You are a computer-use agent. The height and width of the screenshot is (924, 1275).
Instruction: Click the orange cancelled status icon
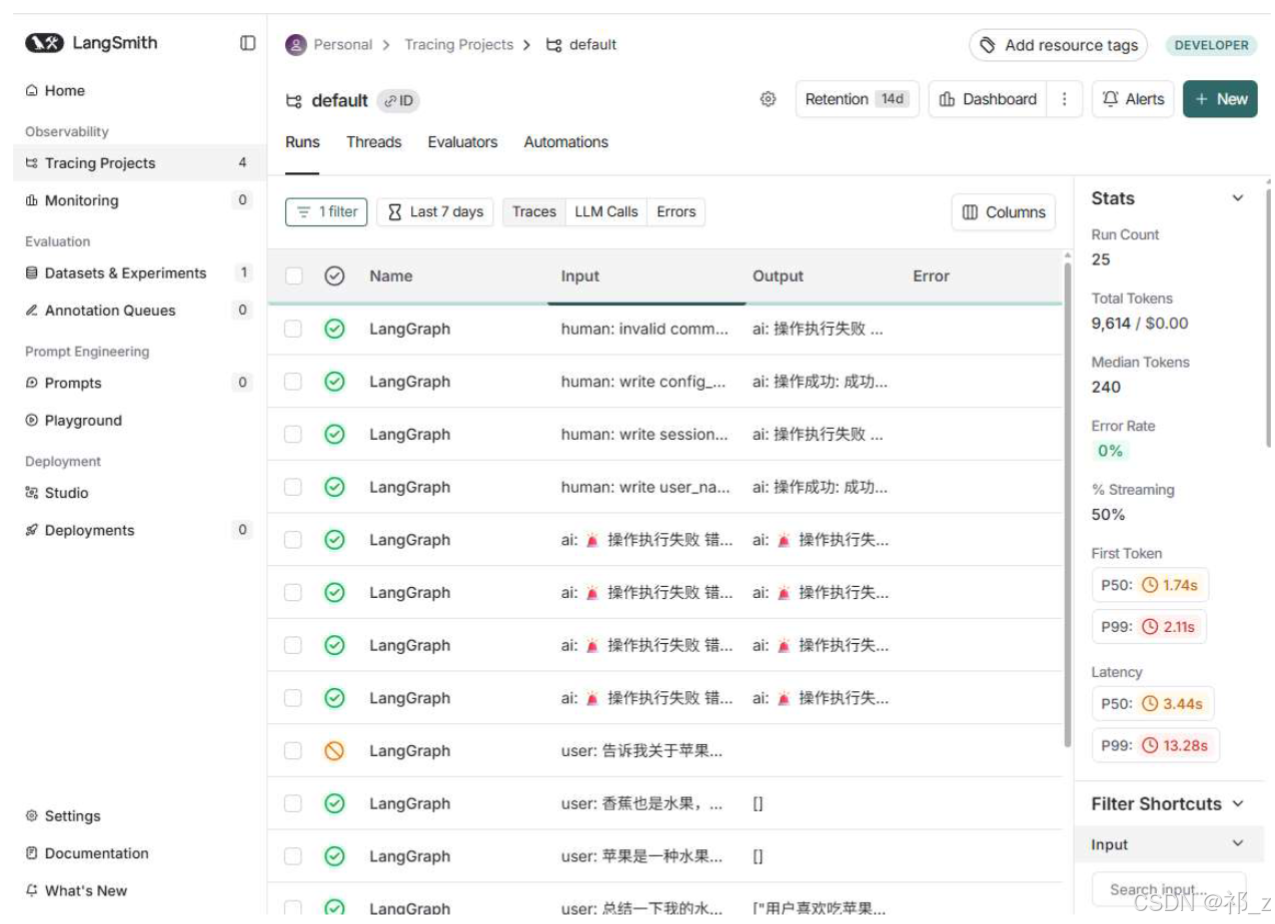point(335,751)
